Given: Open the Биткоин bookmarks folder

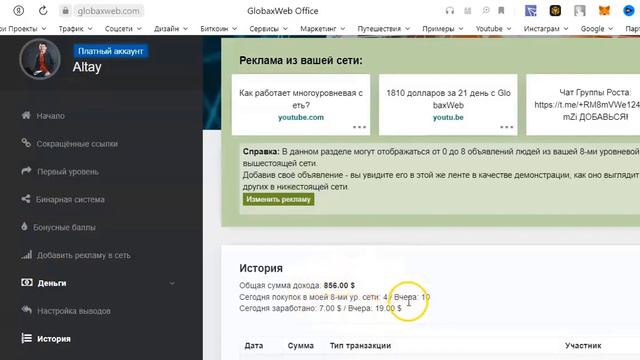Looking at the screenshot, I should 218,29.
